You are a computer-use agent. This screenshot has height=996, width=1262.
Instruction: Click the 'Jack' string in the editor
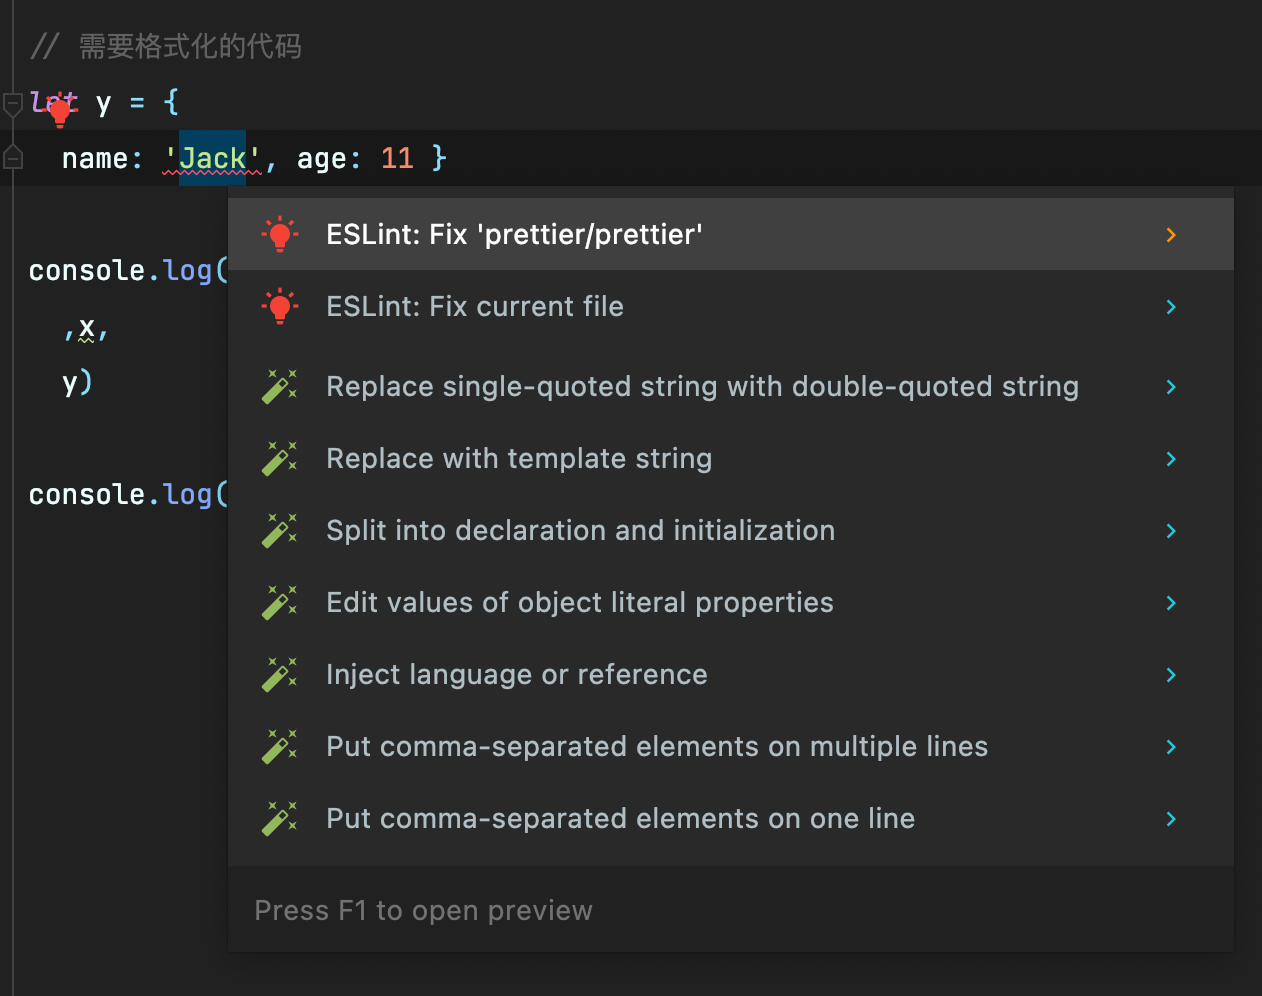point(212,158)
